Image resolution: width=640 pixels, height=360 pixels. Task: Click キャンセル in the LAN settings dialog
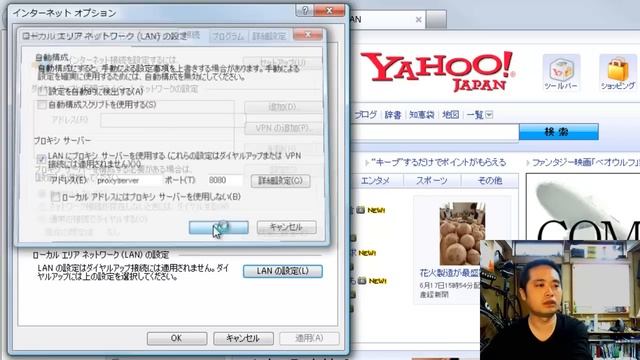pos(287,227)
